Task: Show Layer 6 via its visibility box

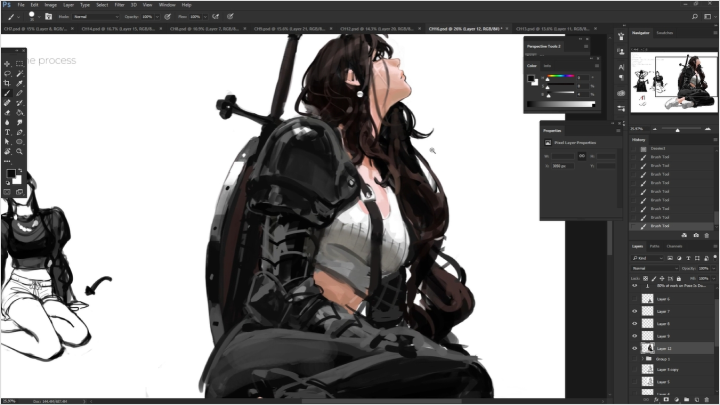Action: (635, 299)
